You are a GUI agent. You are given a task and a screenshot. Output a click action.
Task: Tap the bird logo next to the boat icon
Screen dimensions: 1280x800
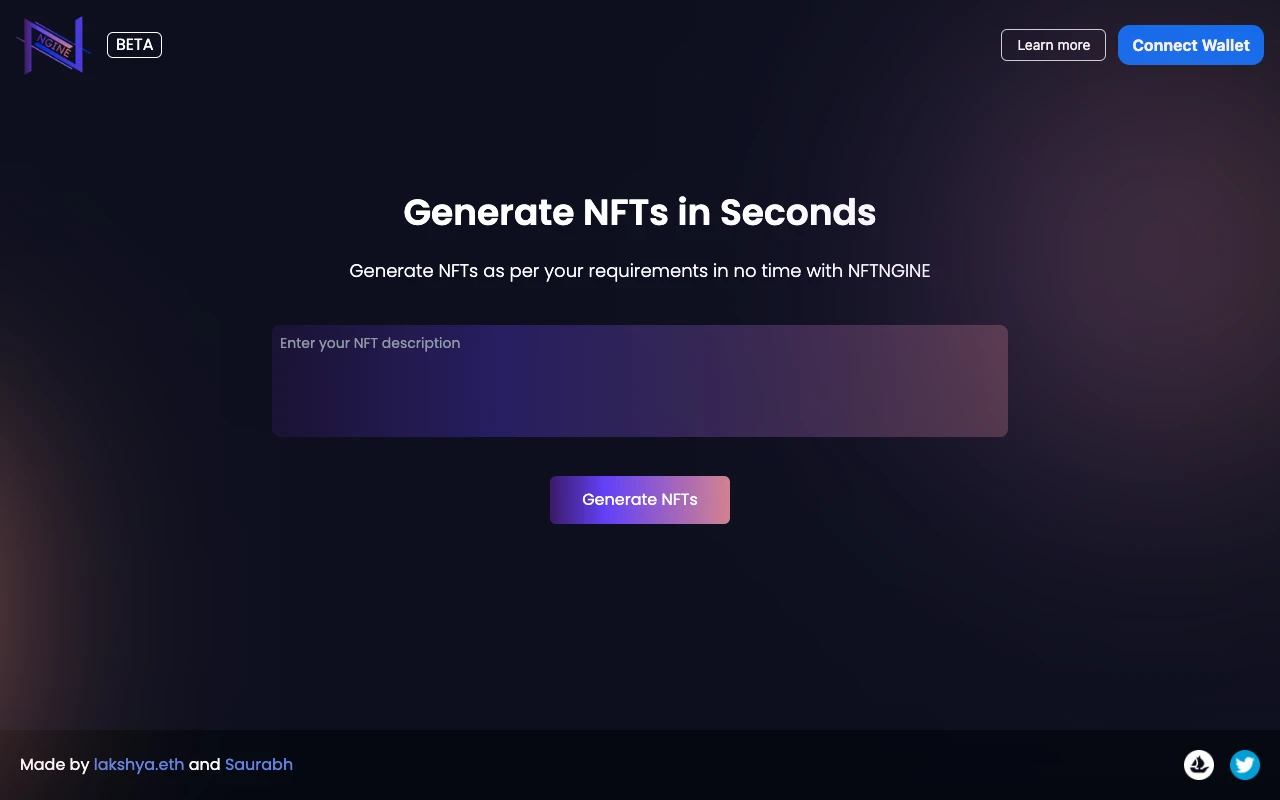[1244, 764]
